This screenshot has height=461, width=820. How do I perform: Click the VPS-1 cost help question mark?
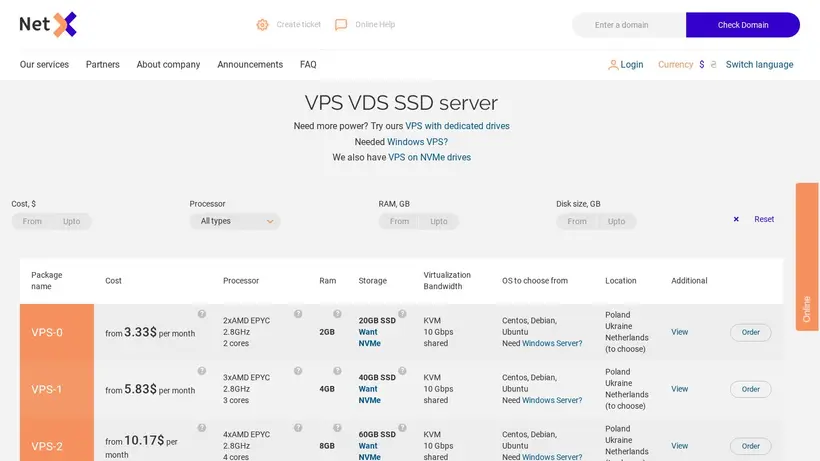coord(201,371)
